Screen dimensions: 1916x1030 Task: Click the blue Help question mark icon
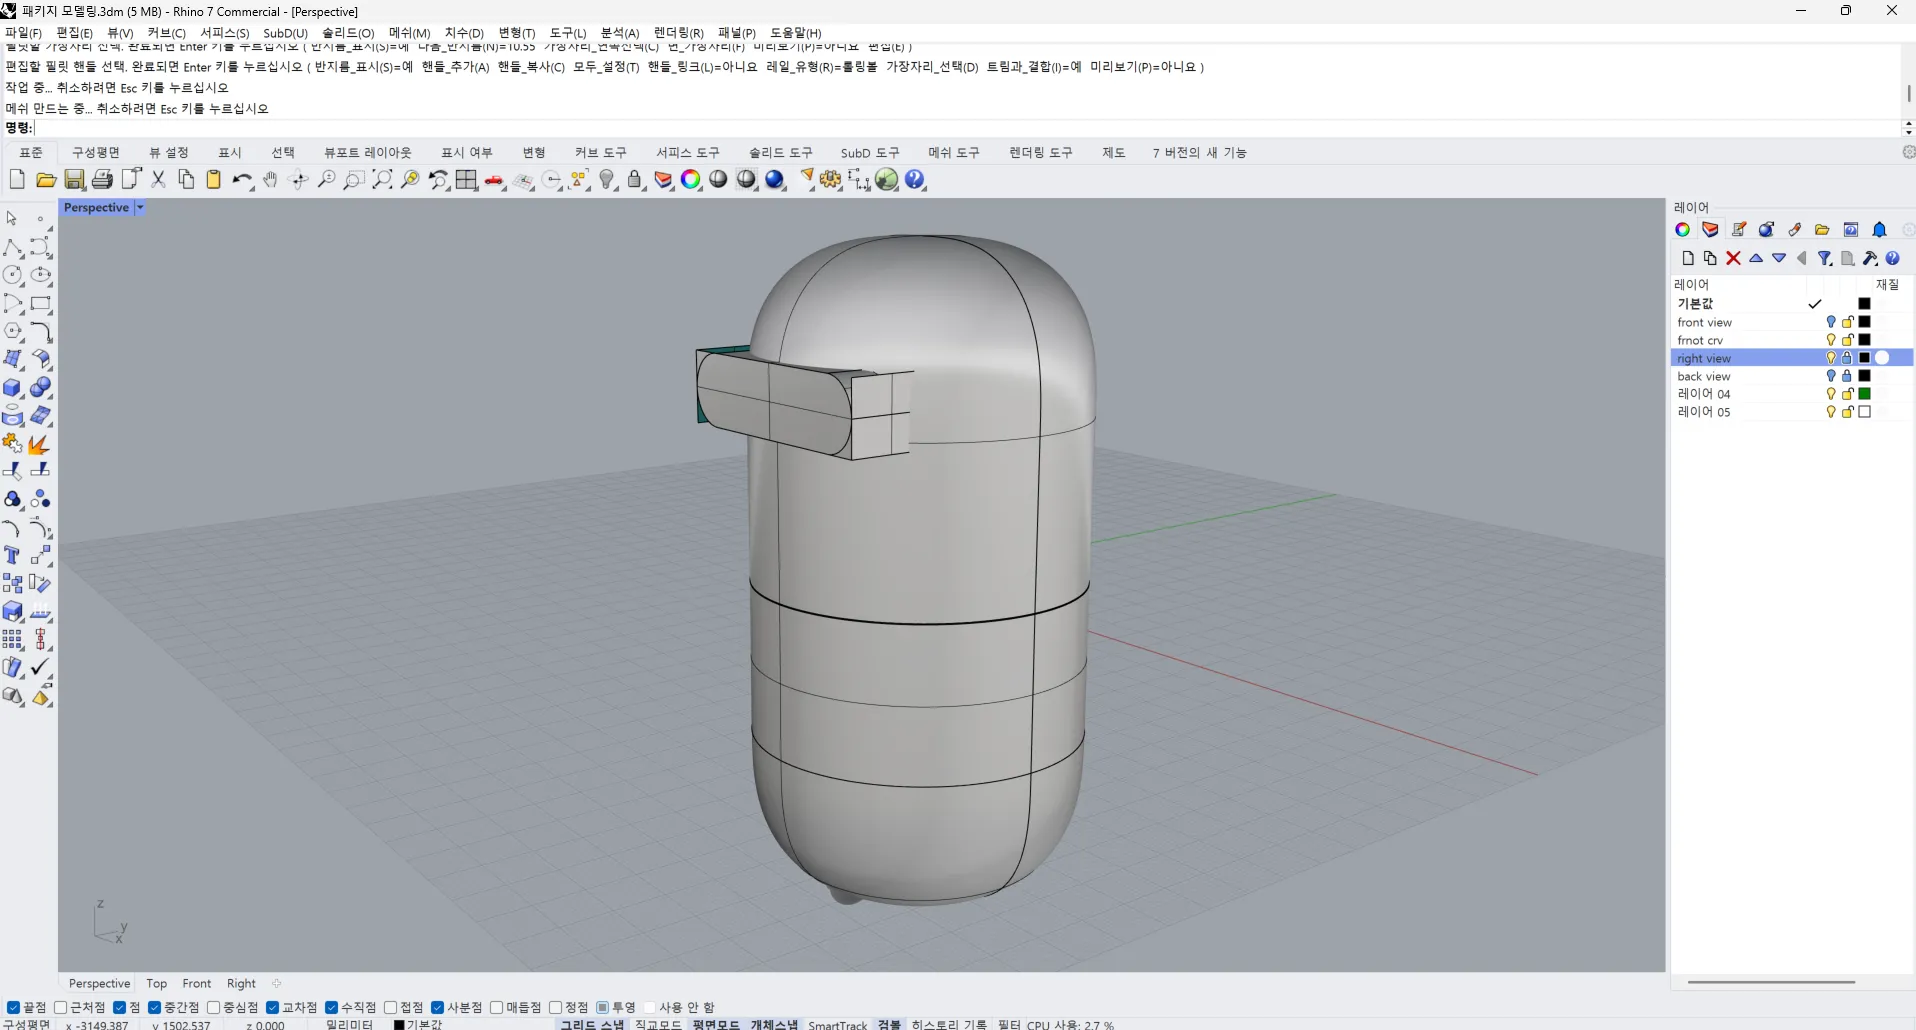pyautogui.click(x=915, y=179)
